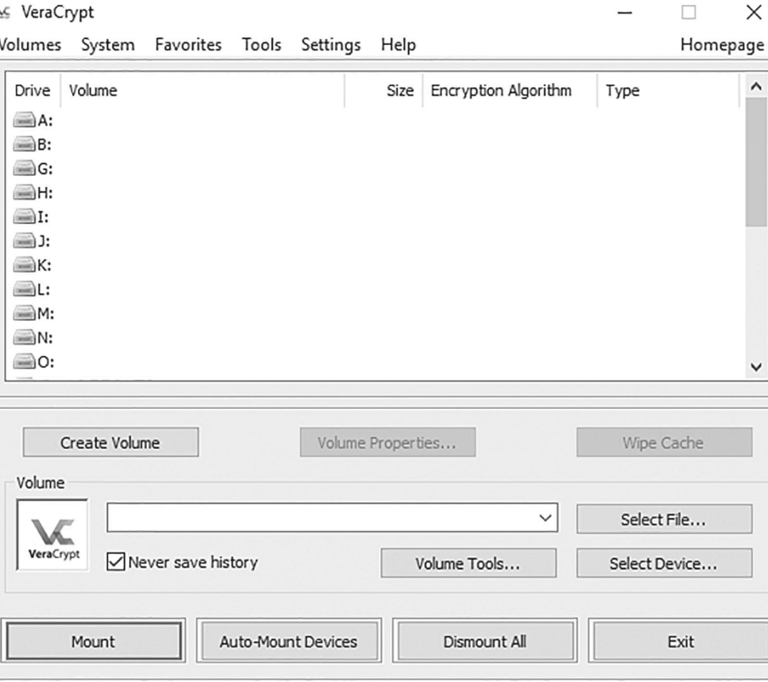Expand the volume path dropdown arrow
768x682 pixels.
tap(545, 517)
